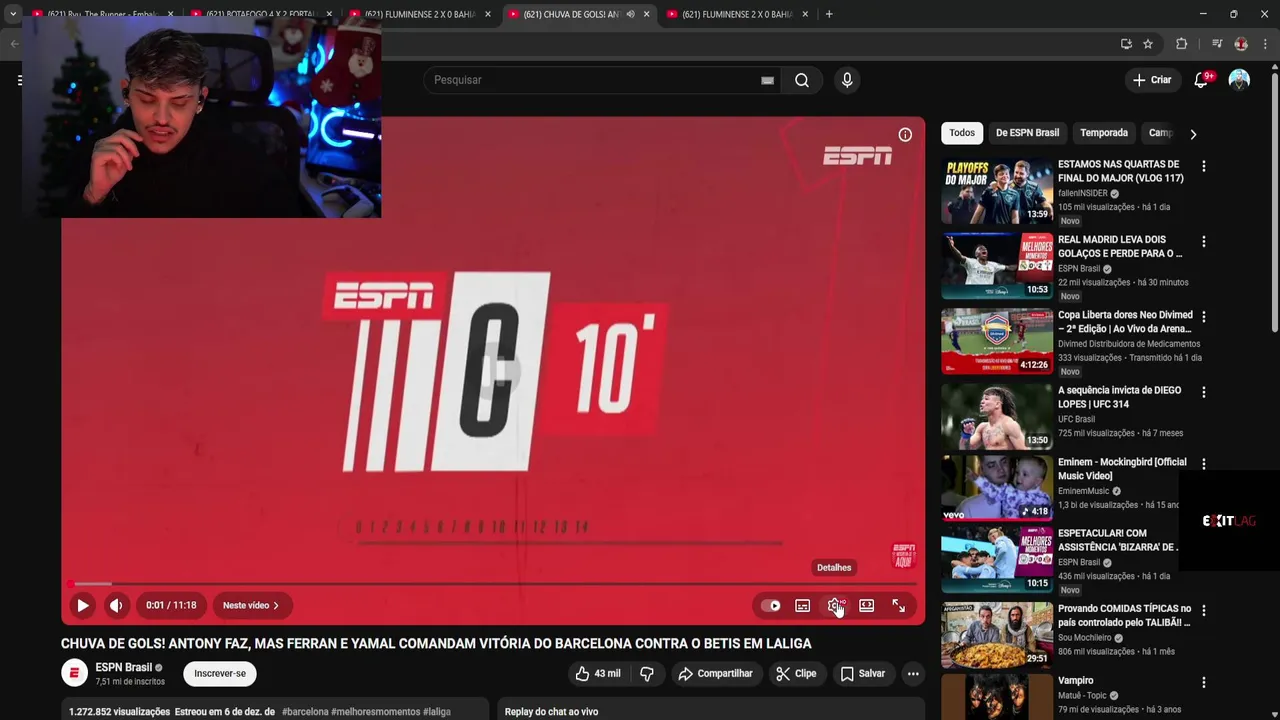1280x720 pixels.
Task: Click the #laliga hashtag
Action: coord(436,712)
